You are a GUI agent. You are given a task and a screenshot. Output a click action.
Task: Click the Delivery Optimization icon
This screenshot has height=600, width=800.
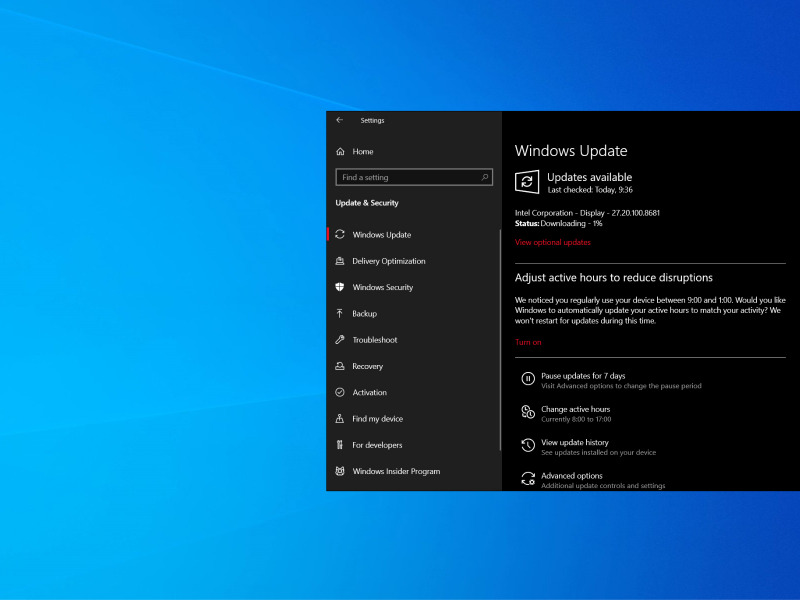(x=340, y=261)
